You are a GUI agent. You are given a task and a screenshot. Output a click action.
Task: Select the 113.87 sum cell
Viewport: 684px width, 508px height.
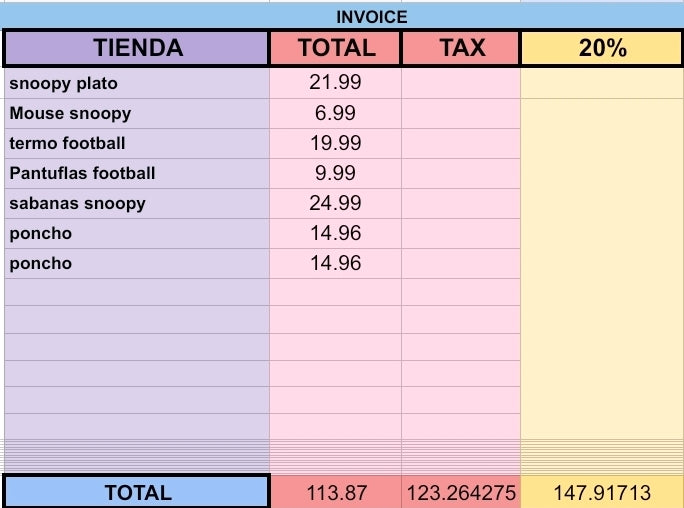pos(335,492)
